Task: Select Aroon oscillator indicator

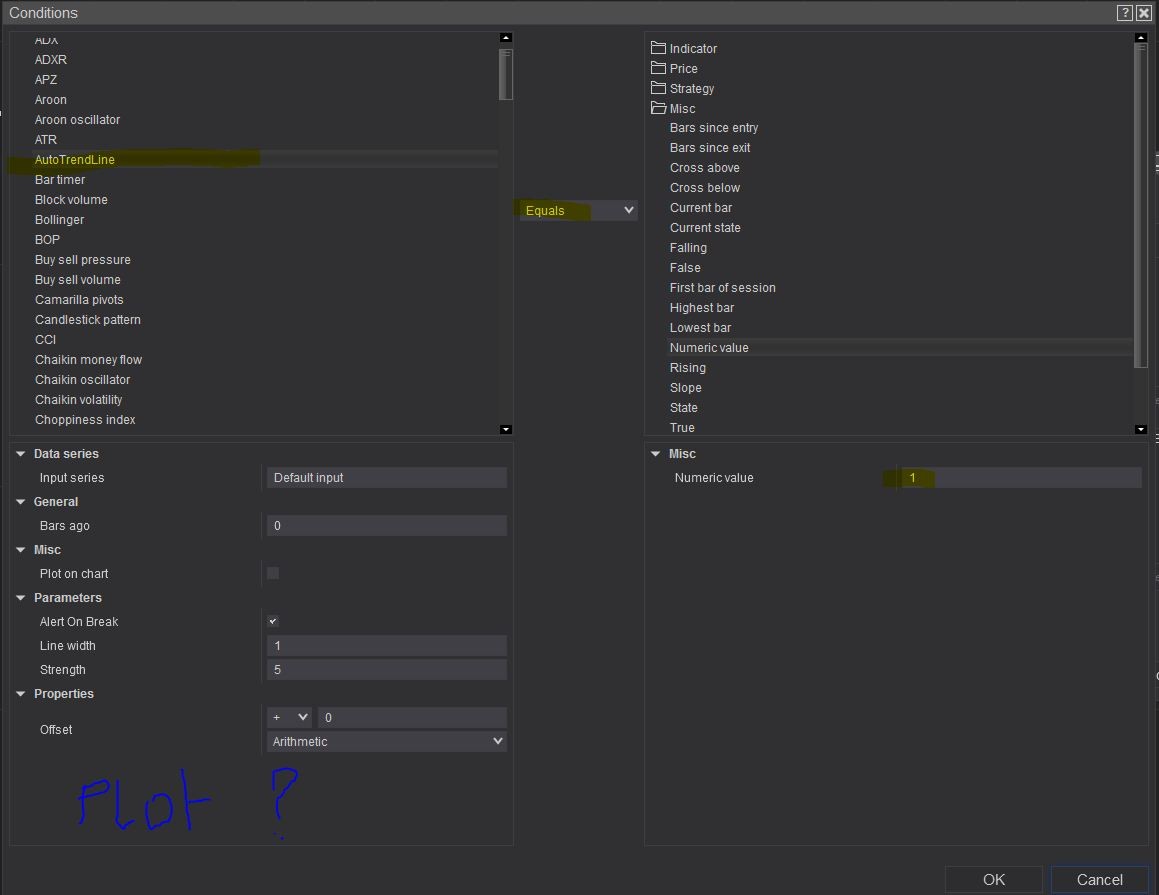Action: click(77, 120)
